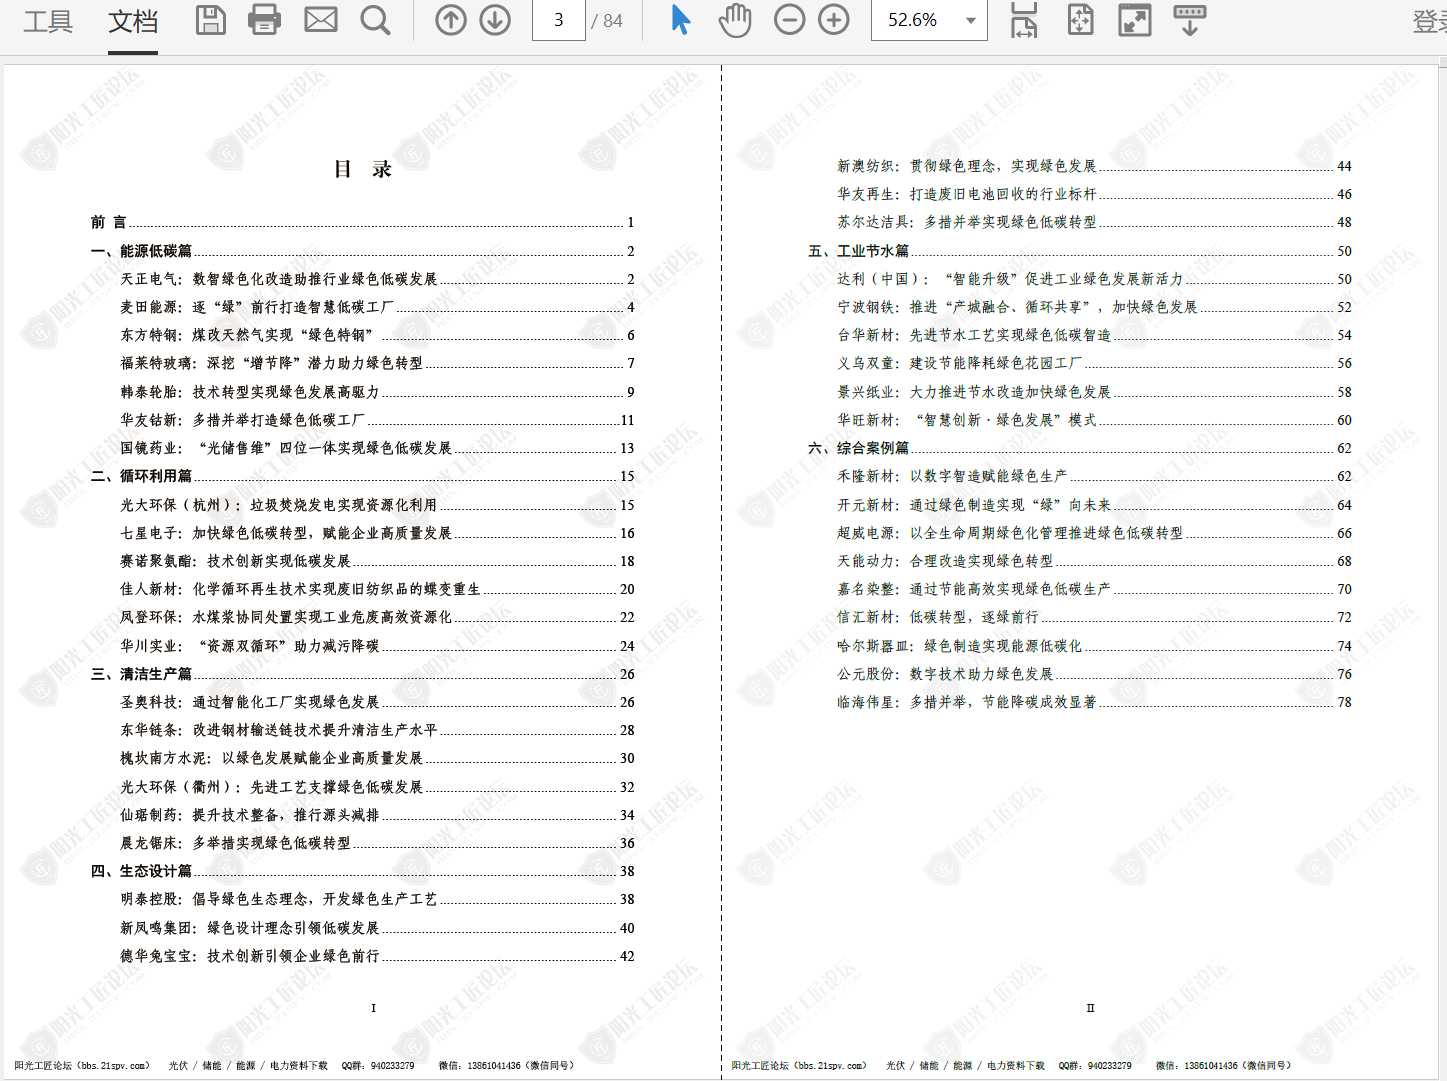Click the email envelope icon
Viewport: 1447px width, 1081px height.
321,20
